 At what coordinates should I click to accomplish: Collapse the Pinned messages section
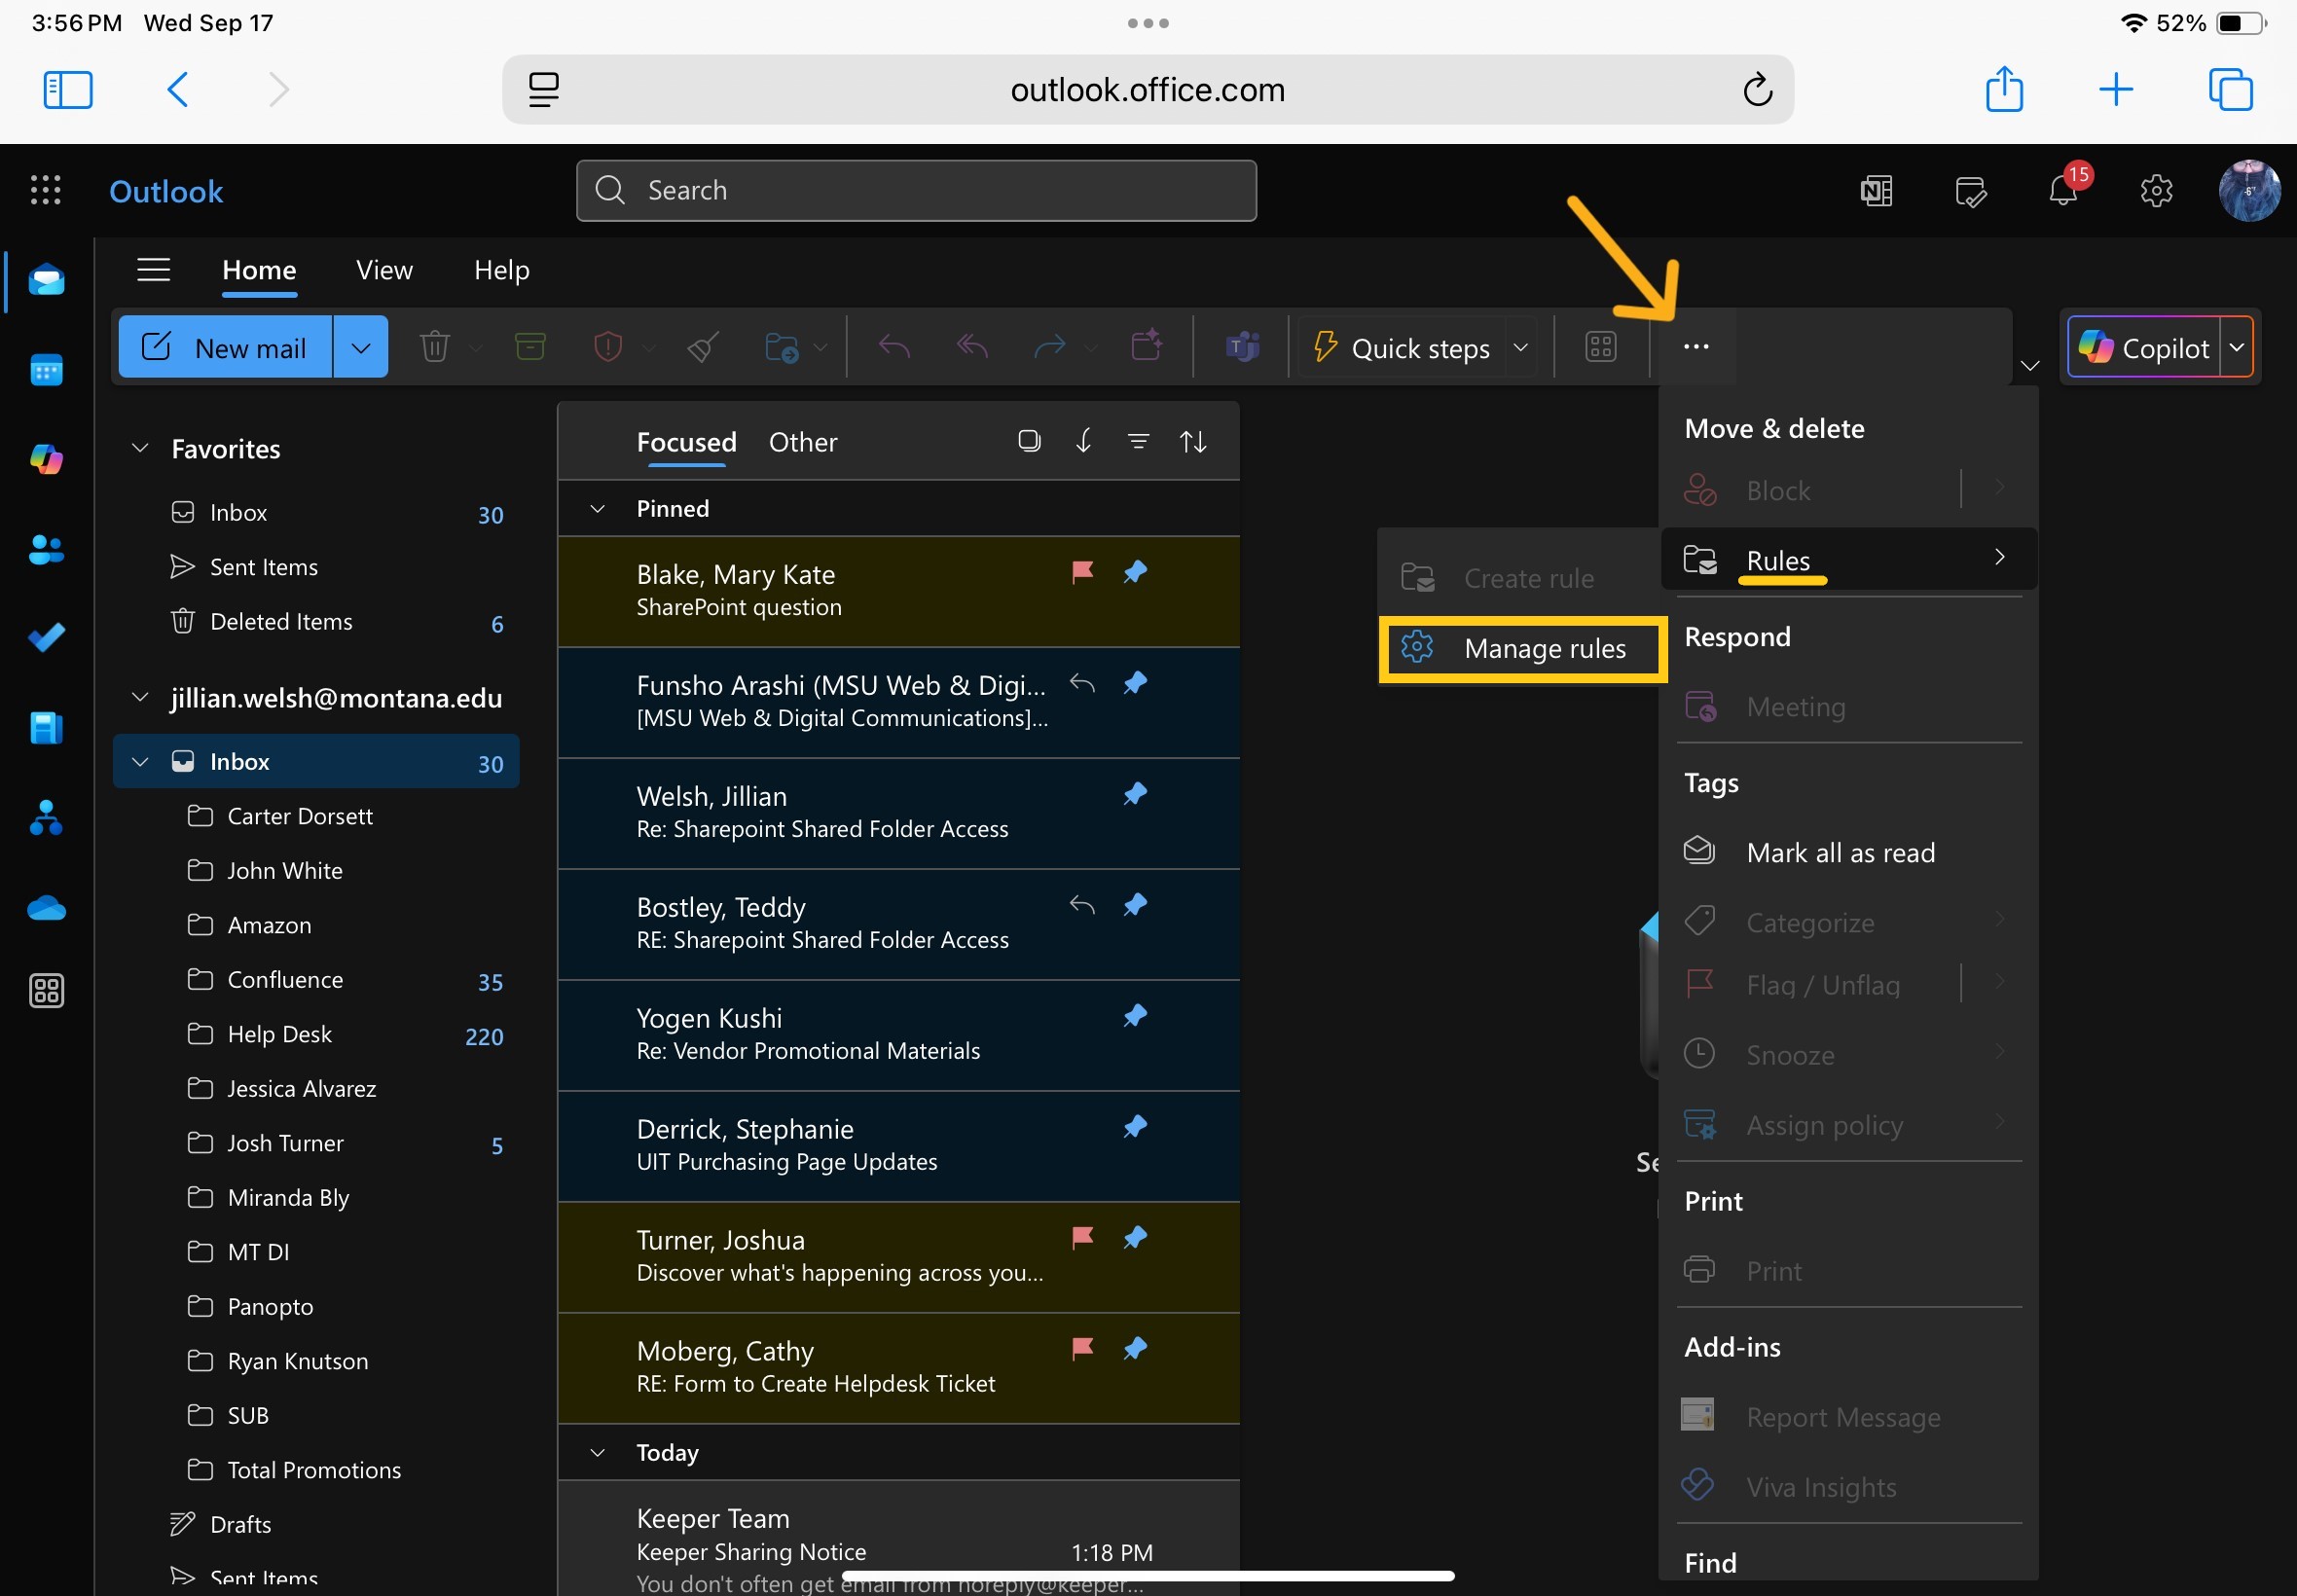pos(598,509)
